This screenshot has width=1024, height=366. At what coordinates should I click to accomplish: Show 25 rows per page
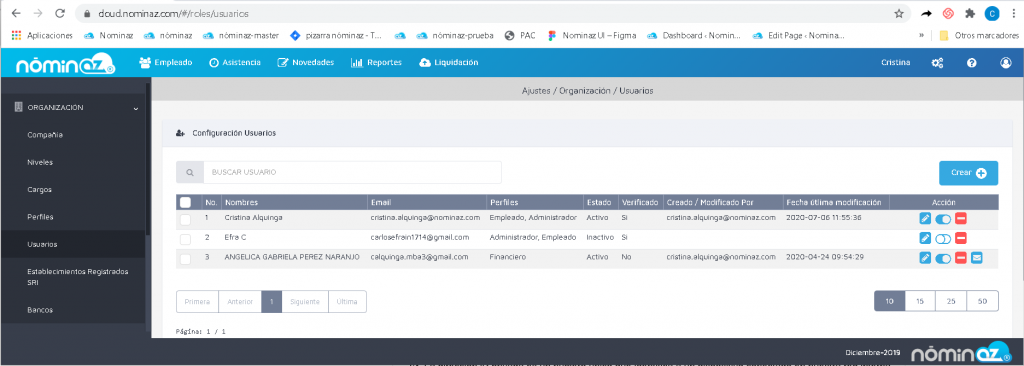[x=951, y=301]
